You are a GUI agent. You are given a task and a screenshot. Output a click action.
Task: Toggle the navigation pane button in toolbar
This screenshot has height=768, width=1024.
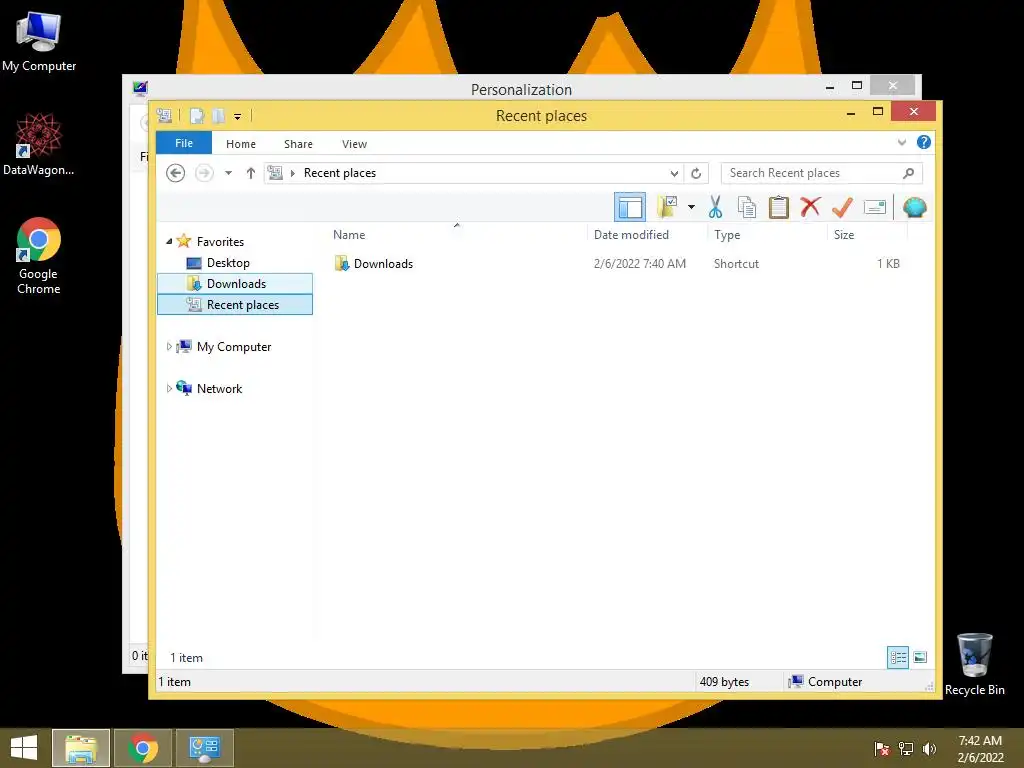[630, 208]
